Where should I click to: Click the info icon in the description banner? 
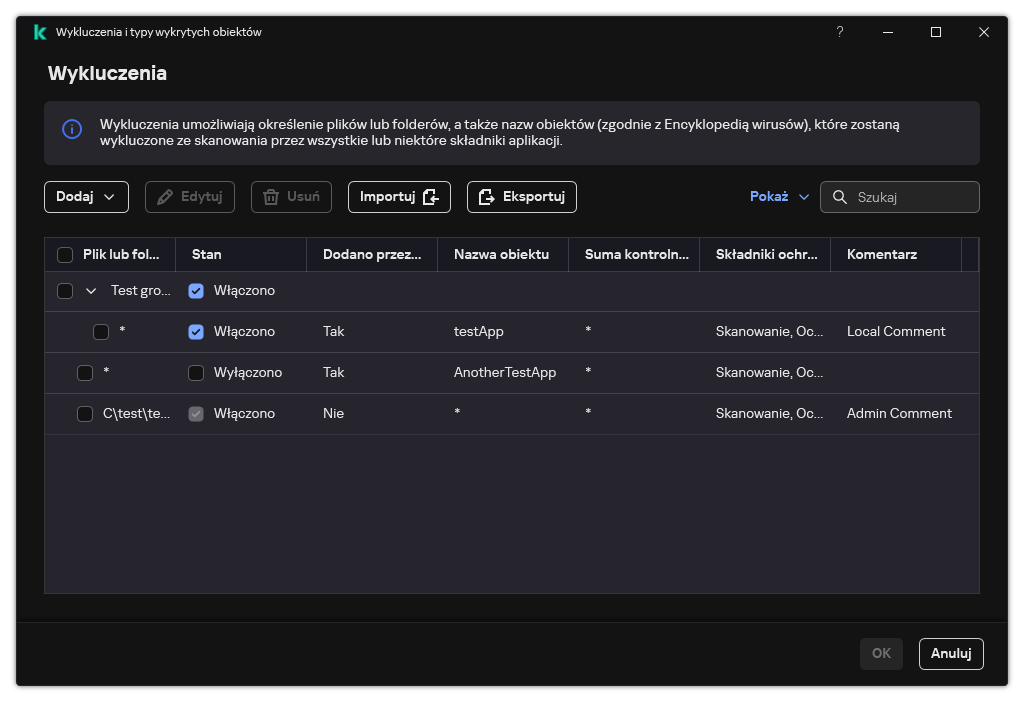(x=72, y=130)
